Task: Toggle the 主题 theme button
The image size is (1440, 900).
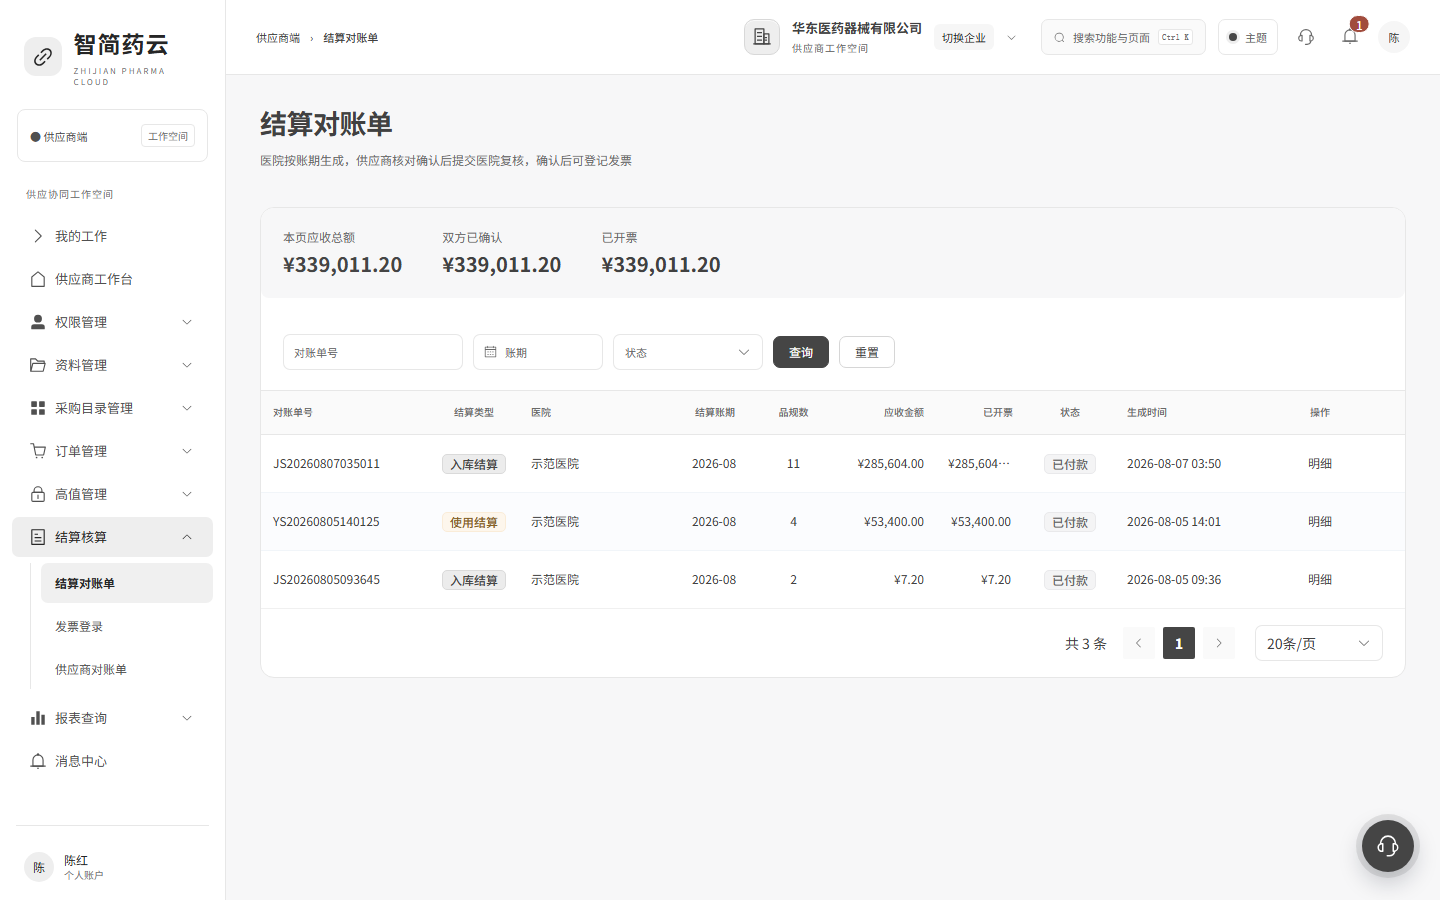Action: pos(1248,37)
